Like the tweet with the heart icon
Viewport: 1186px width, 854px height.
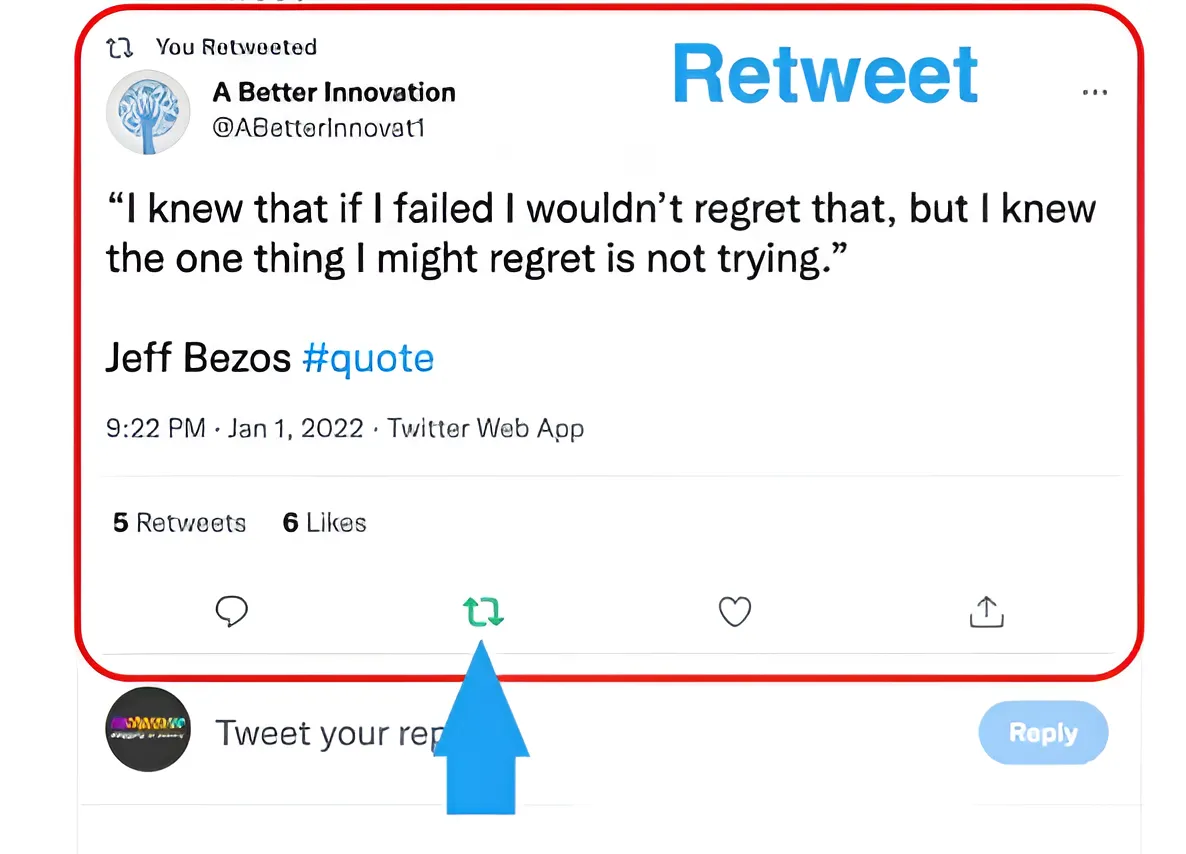[735, 611]
